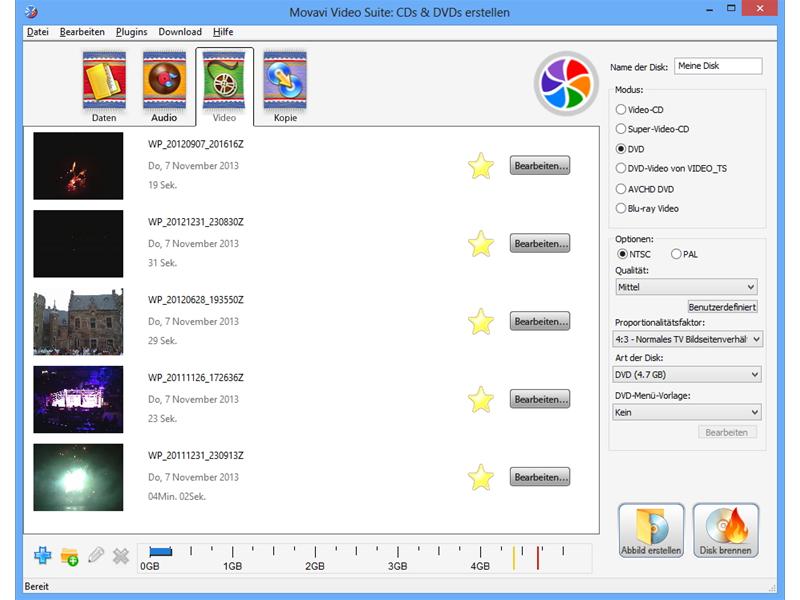Expand the DVD-Menü-Vorlage dropdown
Viewport: 800px width, 600px height.
click(687, 412)
